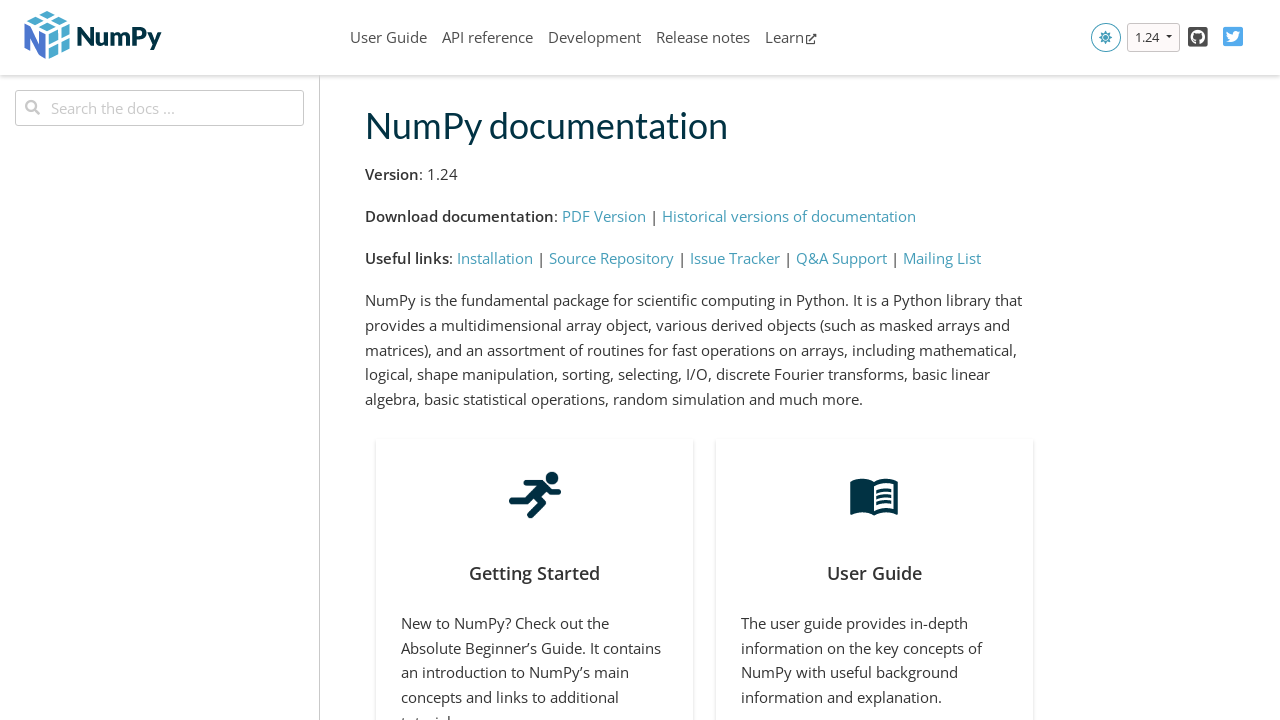The height and width of the screenshot is (720, 1280).
Task: Open the Mailing List link
Action: click(x=942, y=258)
